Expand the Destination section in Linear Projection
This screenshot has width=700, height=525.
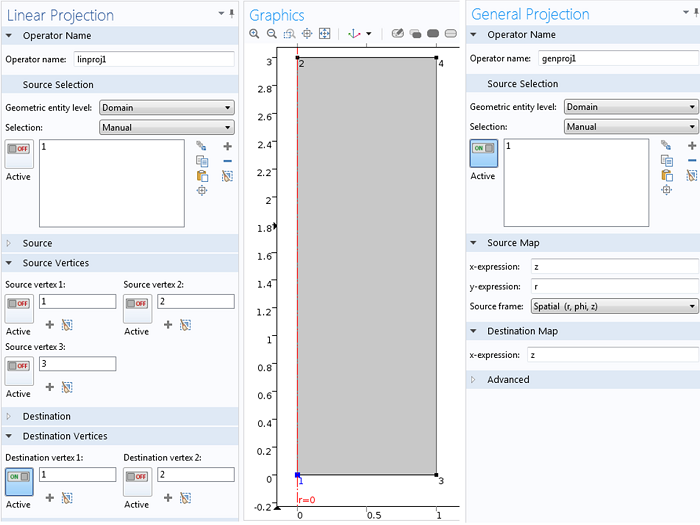click(x=46, y=416)
